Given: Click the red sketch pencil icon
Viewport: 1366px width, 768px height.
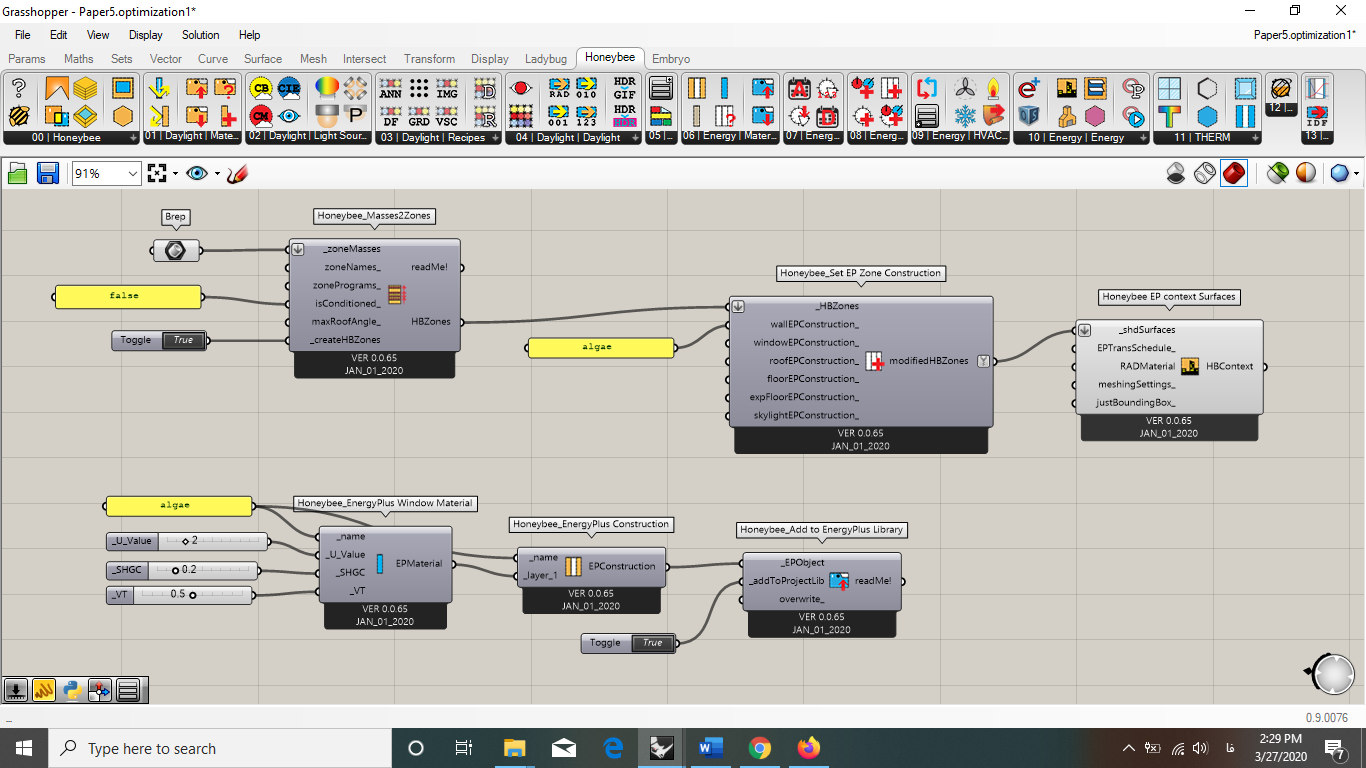Looking at the screenshot, I should click(x=237, y=174).
